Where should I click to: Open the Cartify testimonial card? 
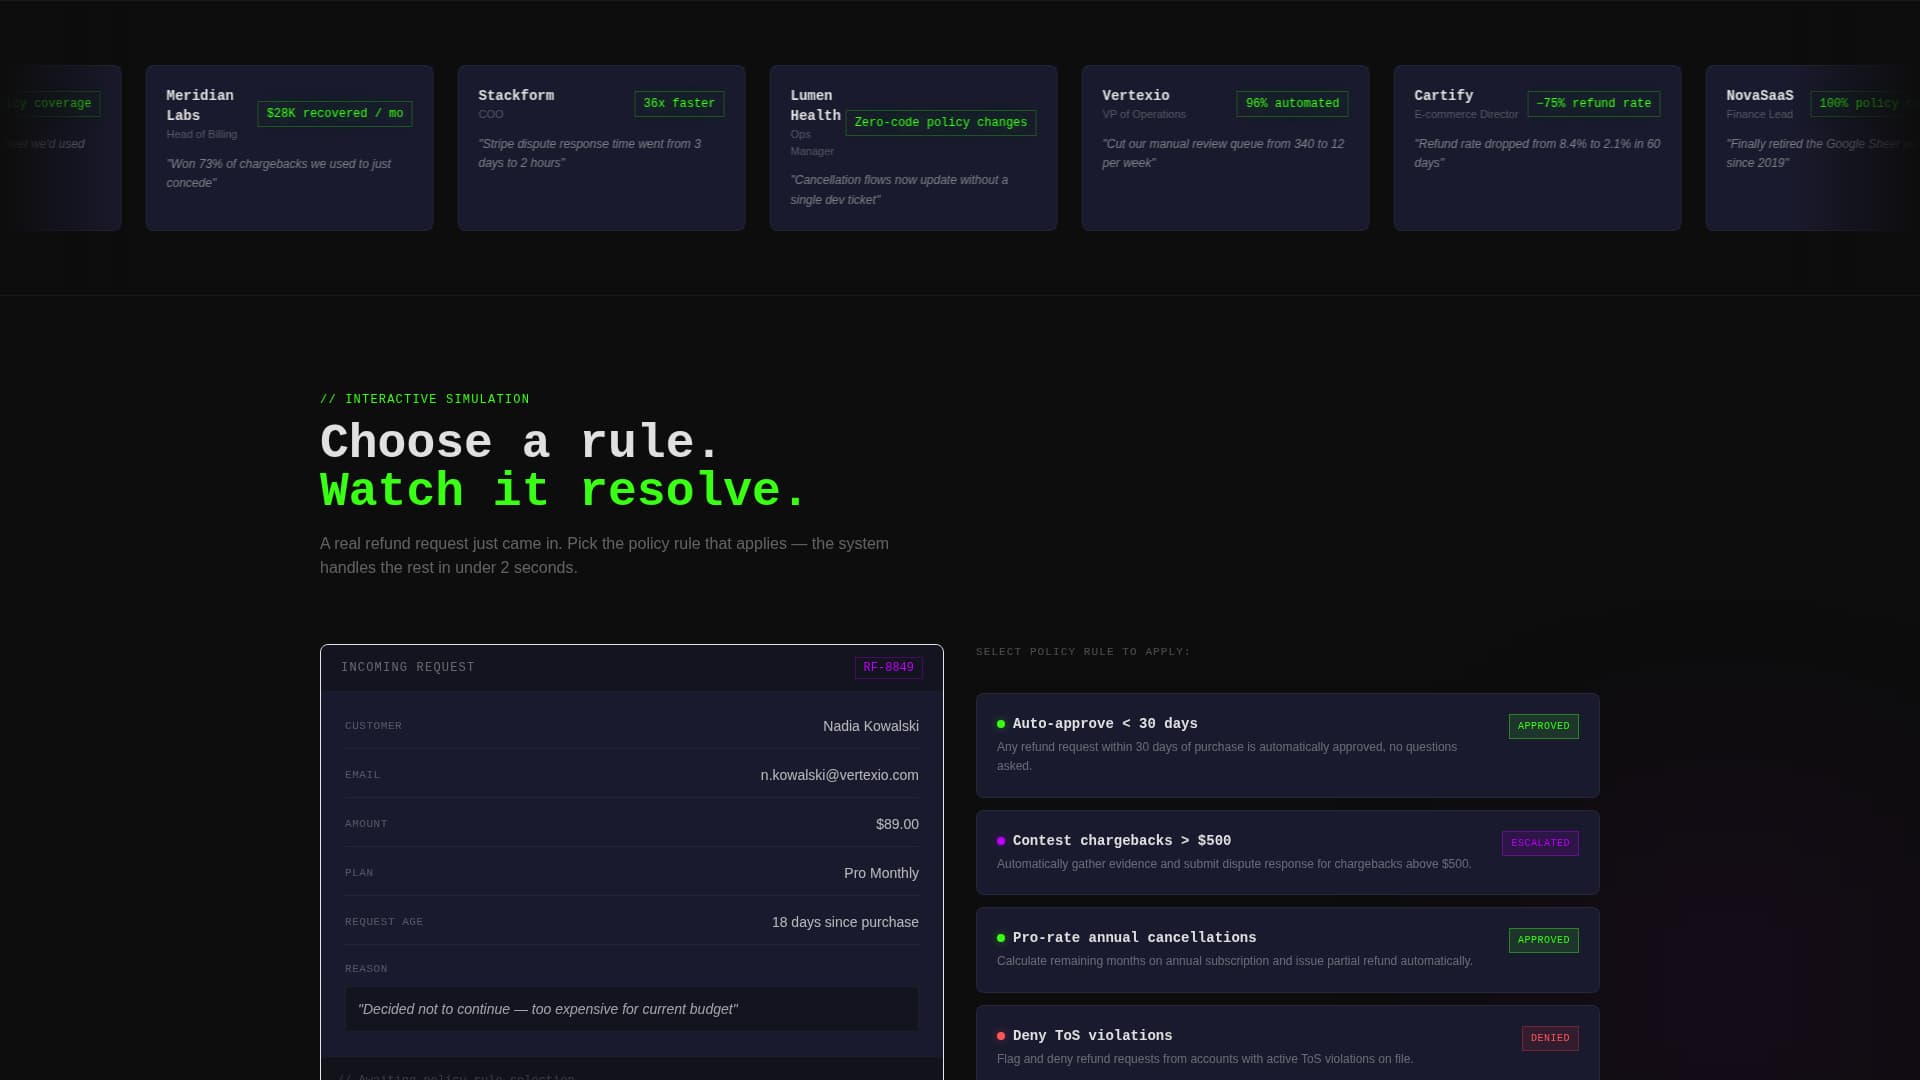pos(1537,148)
